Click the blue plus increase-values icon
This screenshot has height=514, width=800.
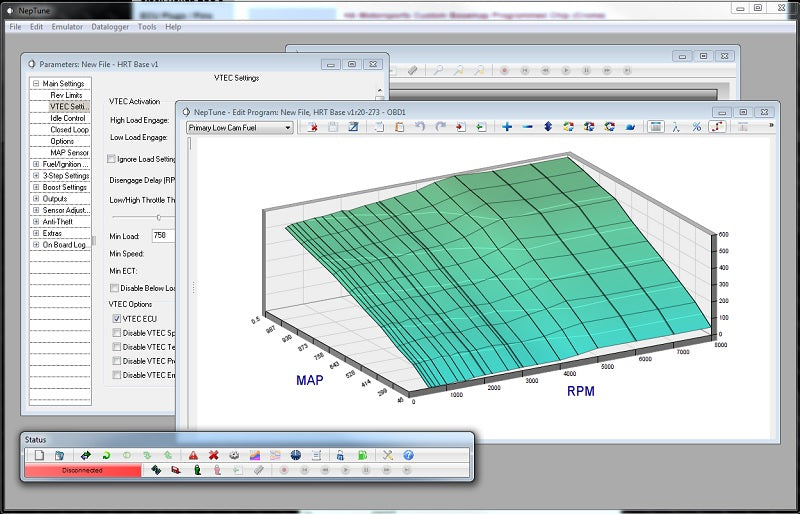tap(507, 127)
